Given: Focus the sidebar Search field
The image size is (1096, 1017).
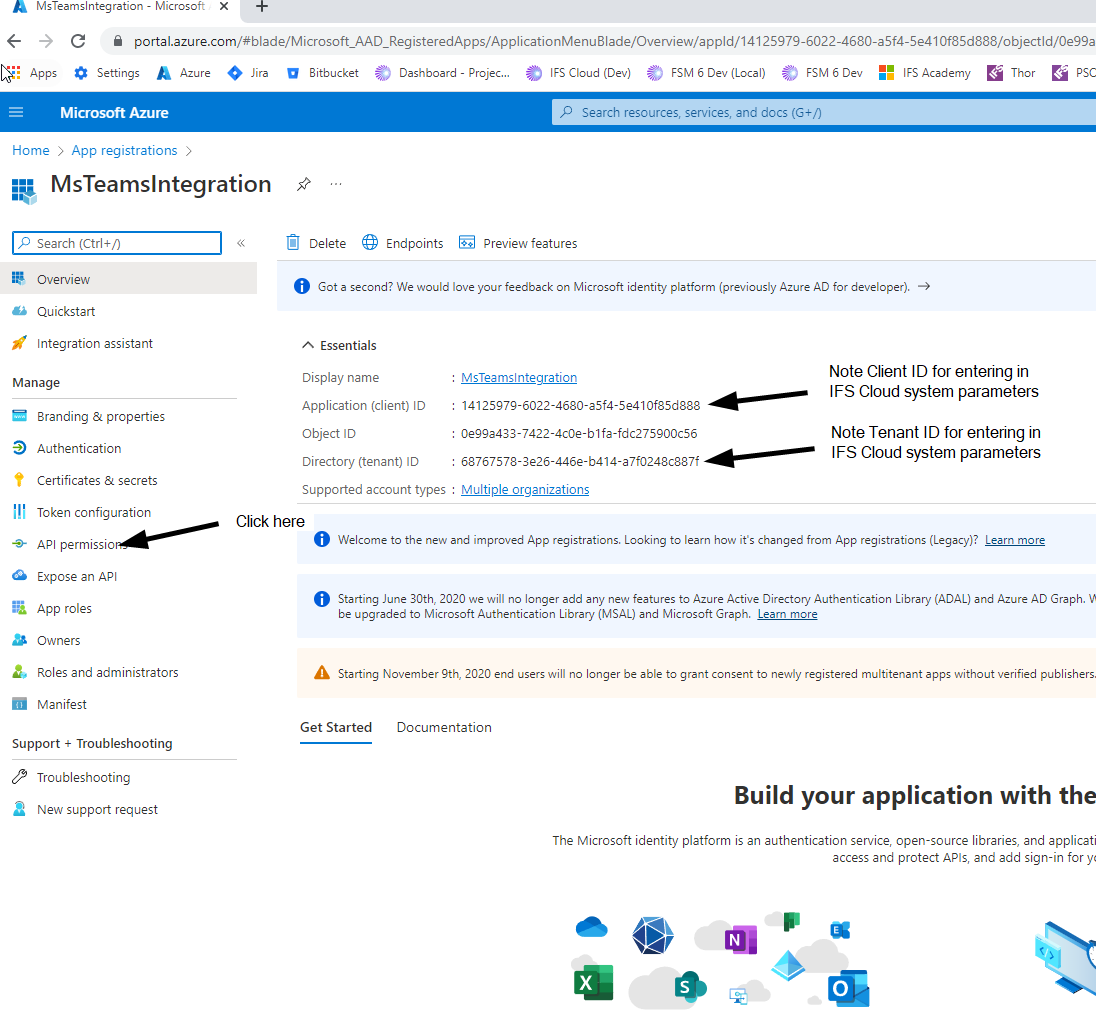Looking at the screenshot, I should coord(116,243).
